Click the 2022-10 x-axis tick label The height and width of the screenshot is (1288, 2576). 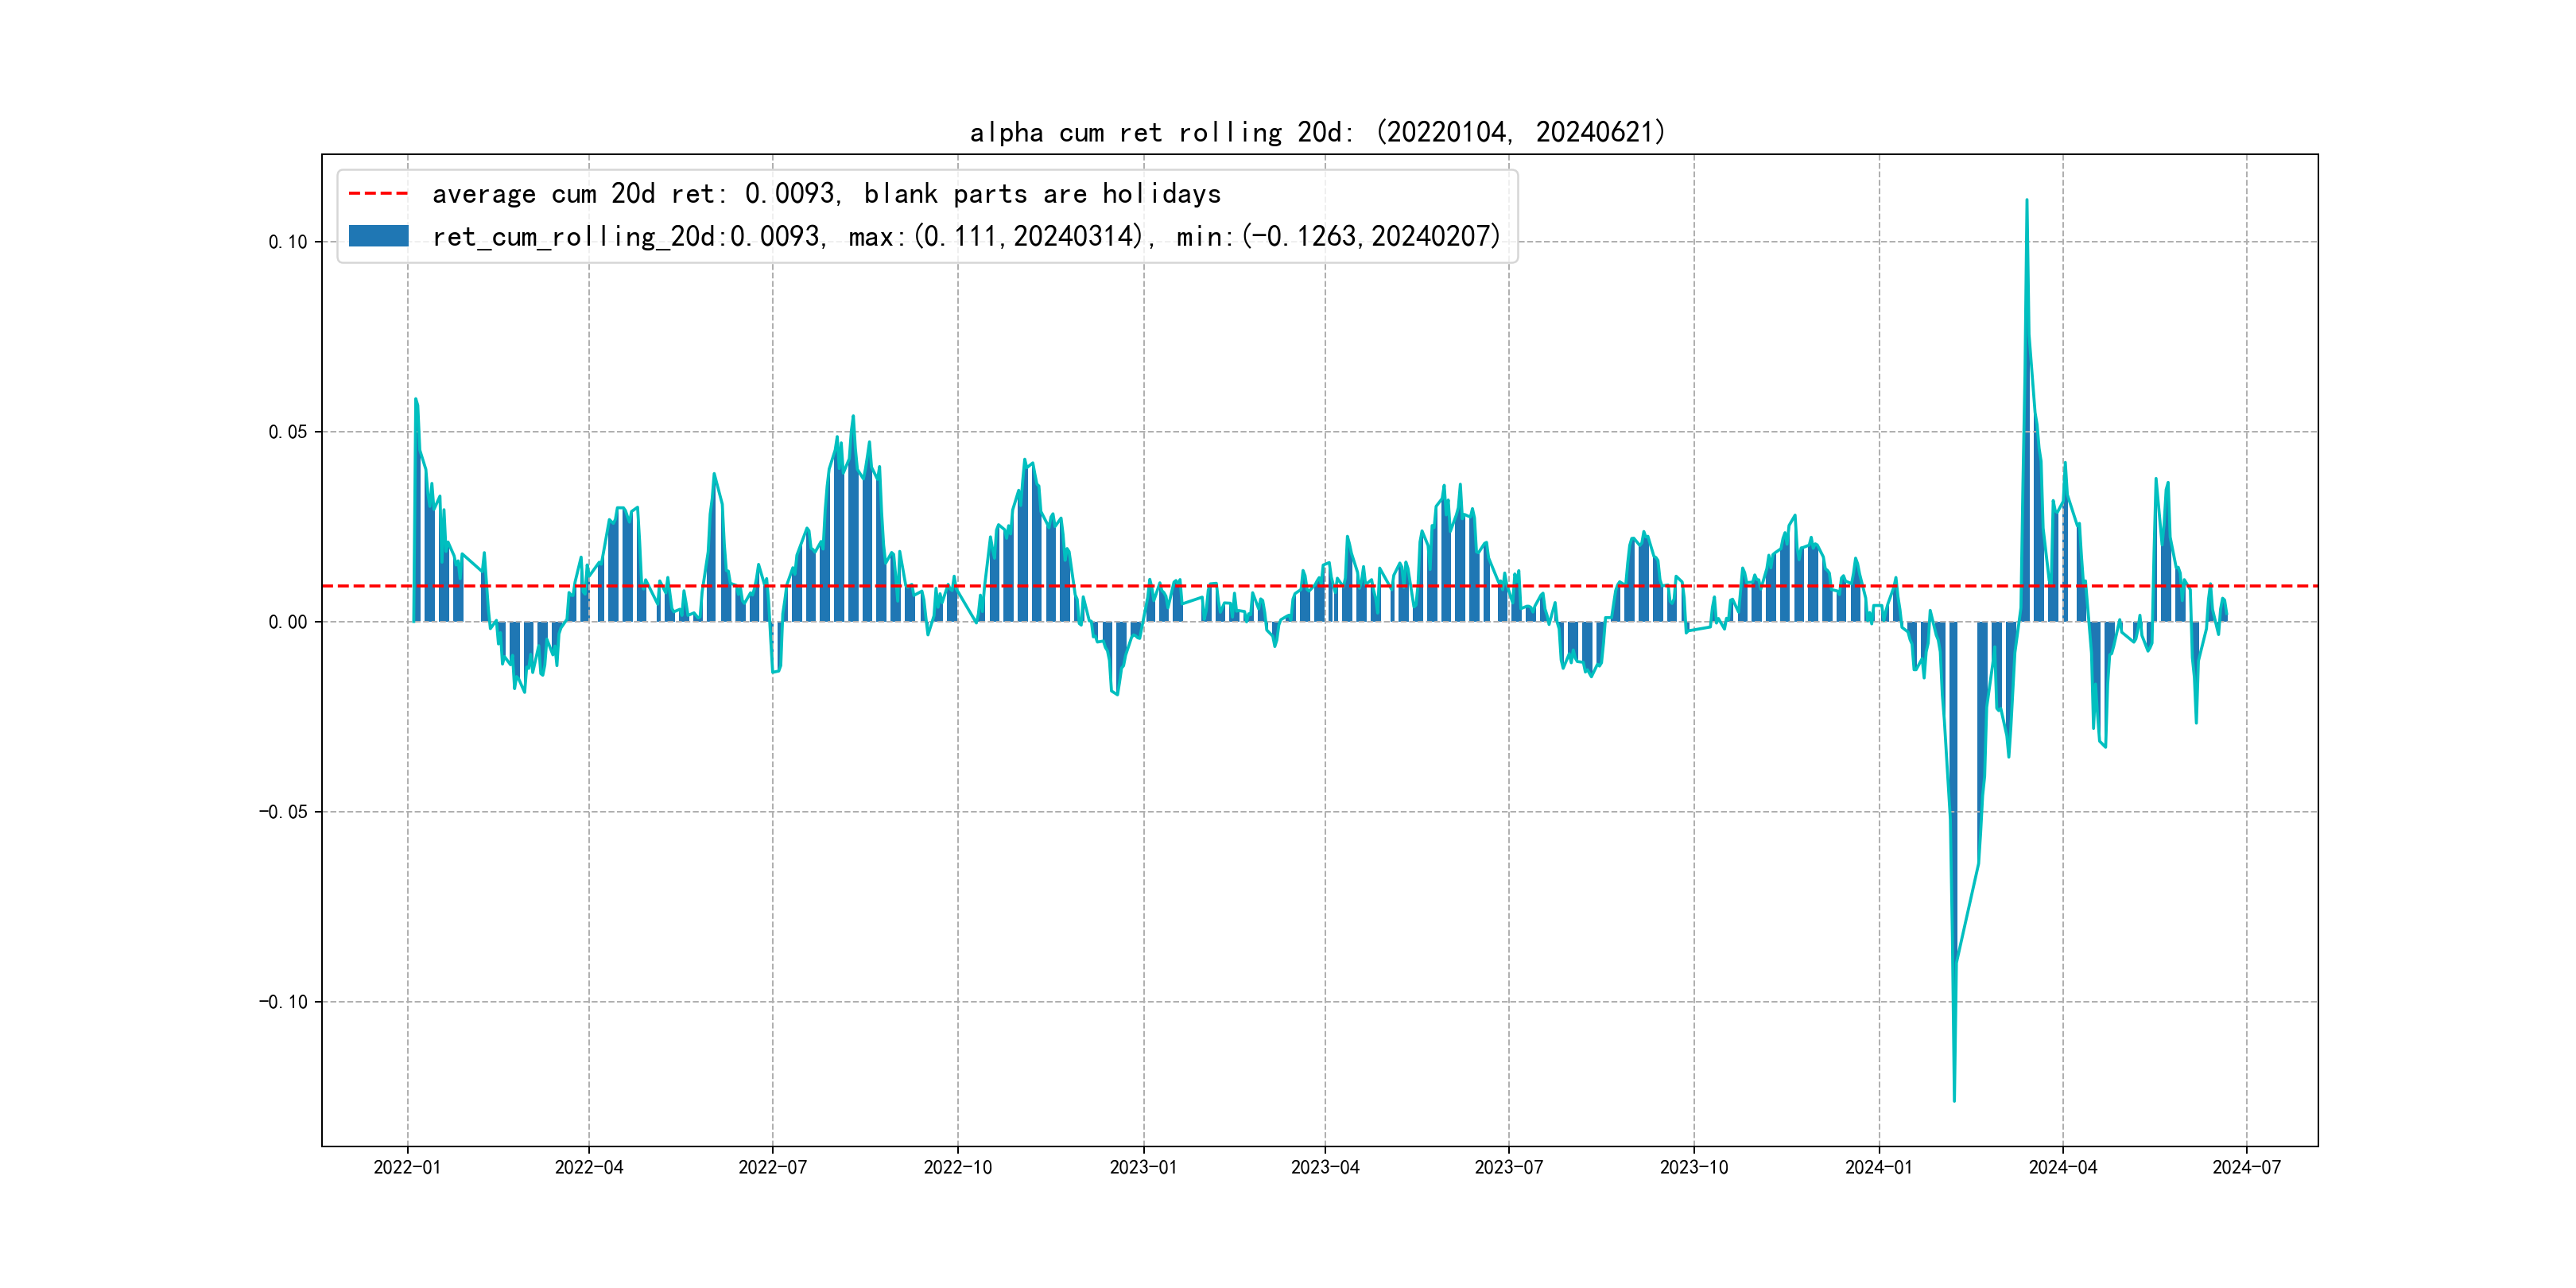tap(957, 1167)
